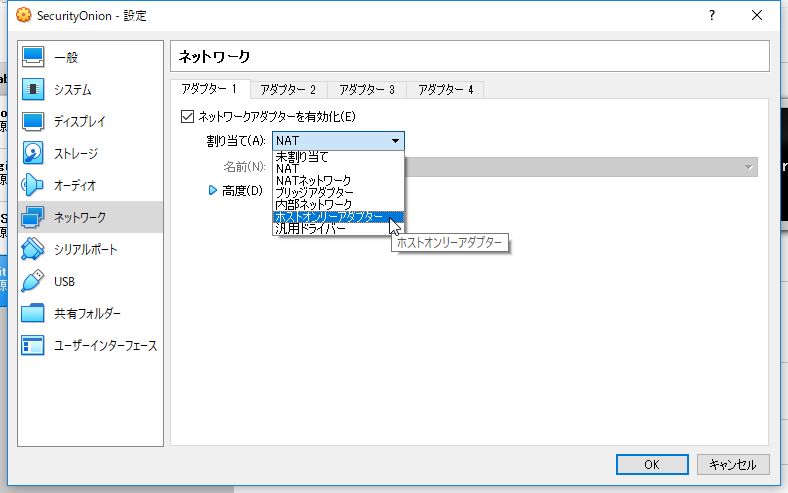This screenshot has width=788, height=493.
Task: Select the シリアルポート connector icon
Action: coord(33,249)
